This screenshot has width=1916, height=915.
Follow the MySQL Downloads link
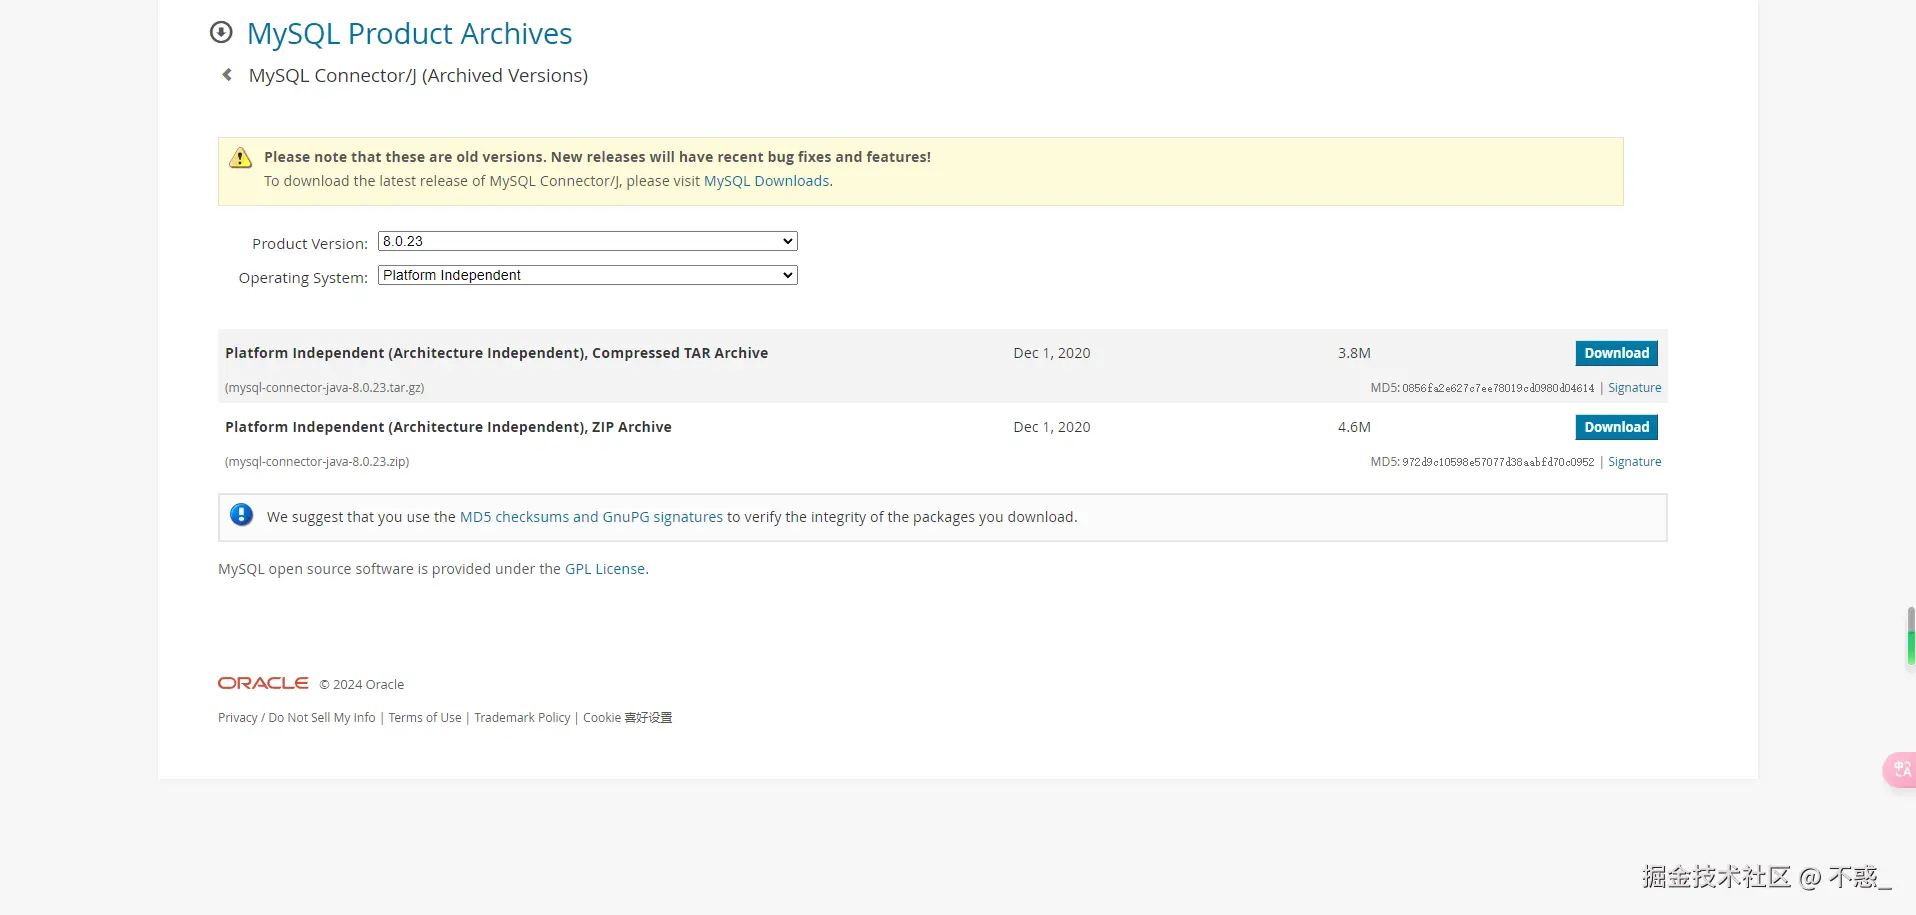(x=766, y=181)
